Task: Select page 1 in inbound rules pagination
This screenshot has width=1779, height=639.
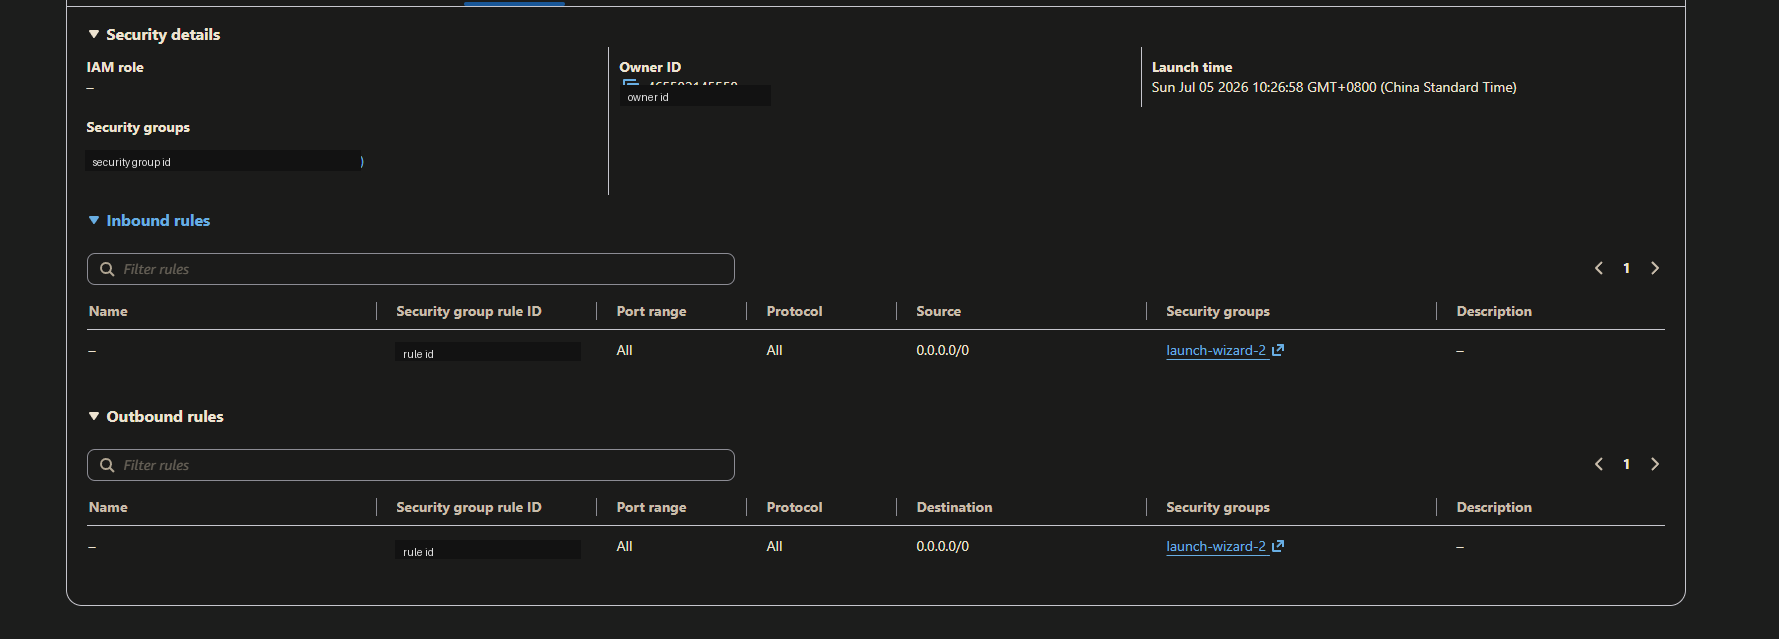Action: click(x=1627, y=268)
